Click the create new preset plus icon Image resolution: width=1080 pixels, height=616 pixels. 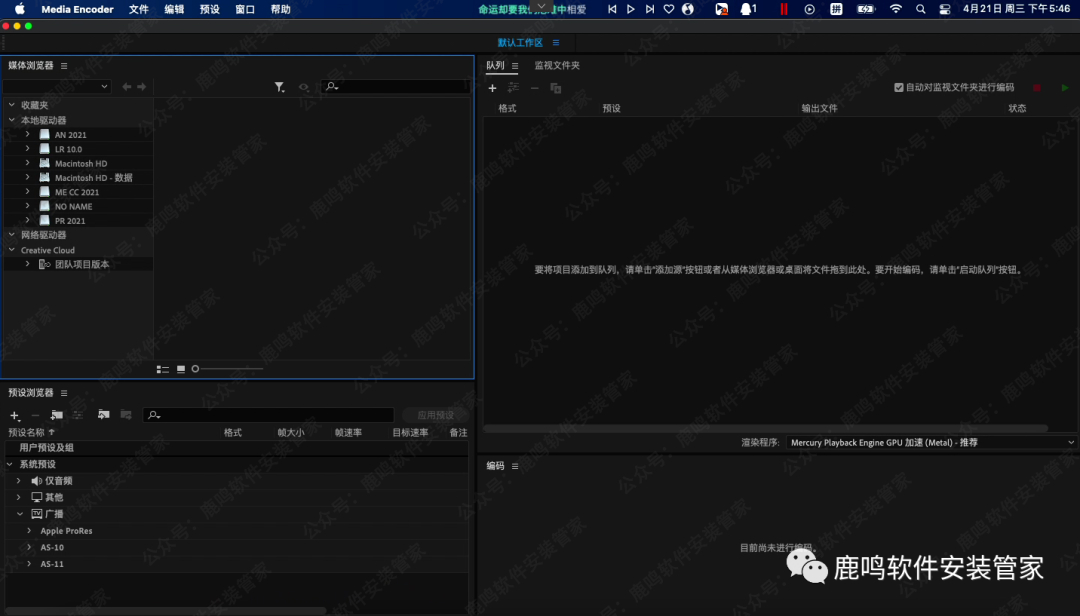coord(14,415)
